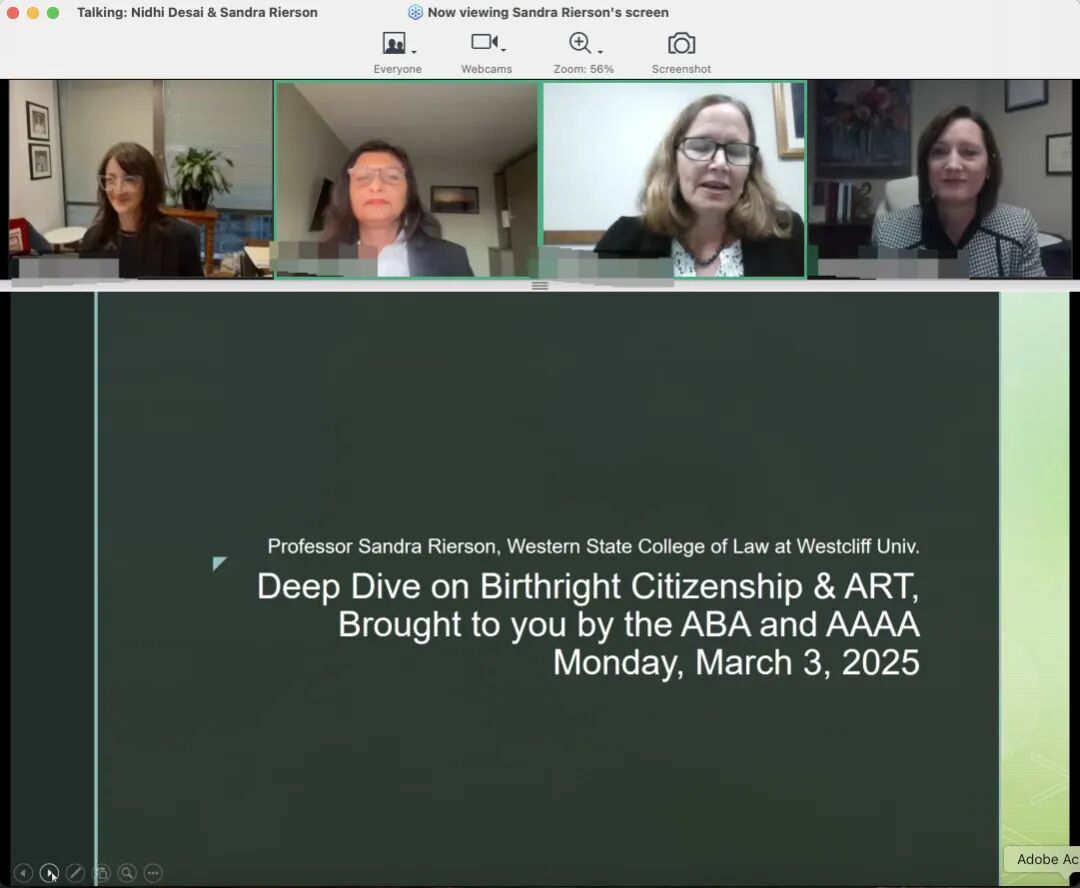
Task: Click 'Talking: Nidhi Desai & Sandra Rierson' text
Action: pyautogui.click(x=197, y=12)
